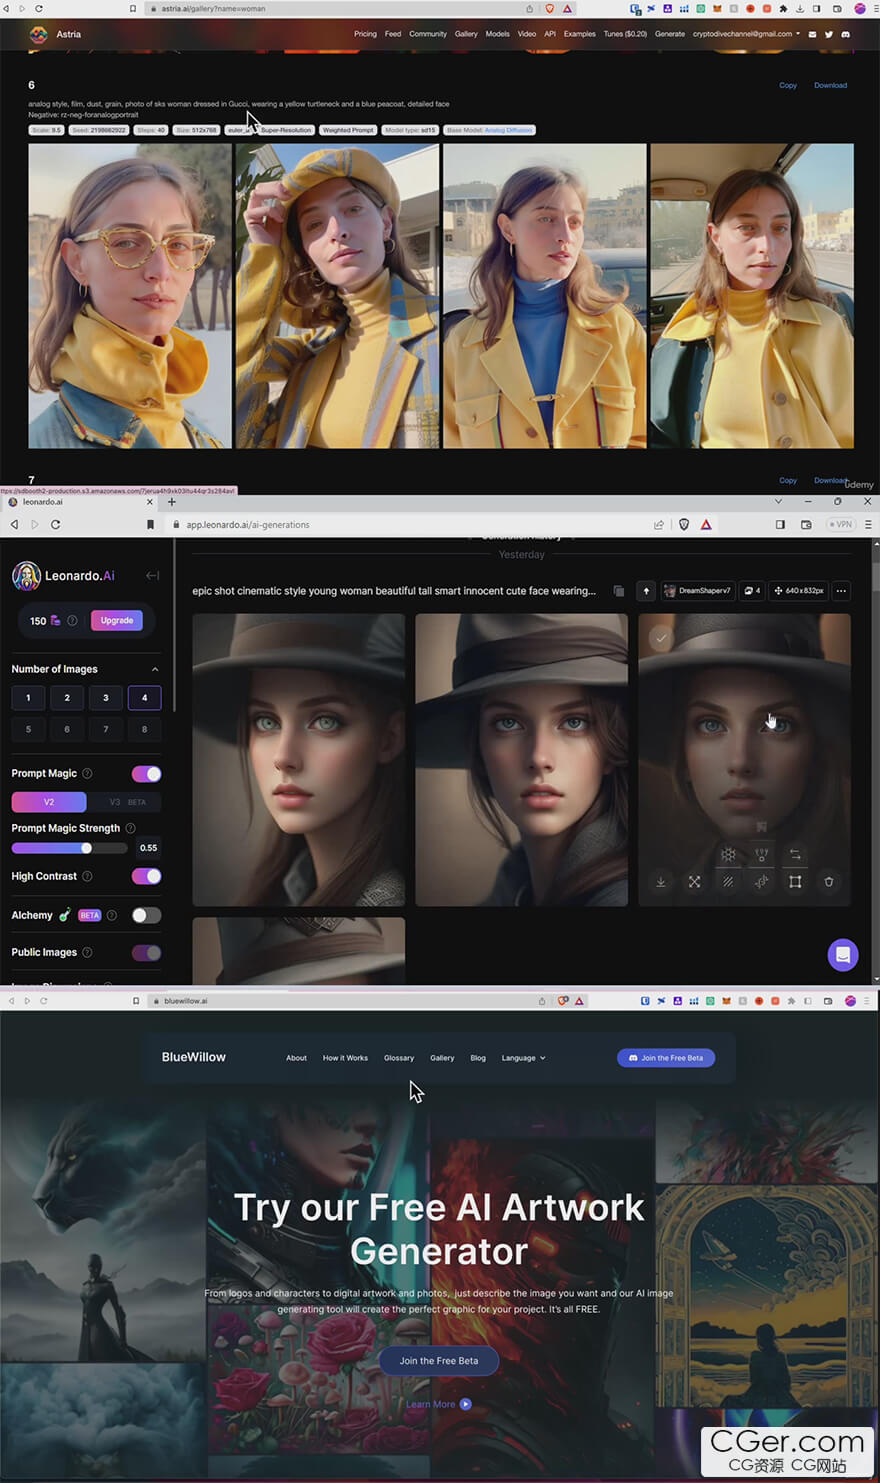Open the Astria mail envelope icon
Screen dimensions: 880x1483
(x=812, y=34)
